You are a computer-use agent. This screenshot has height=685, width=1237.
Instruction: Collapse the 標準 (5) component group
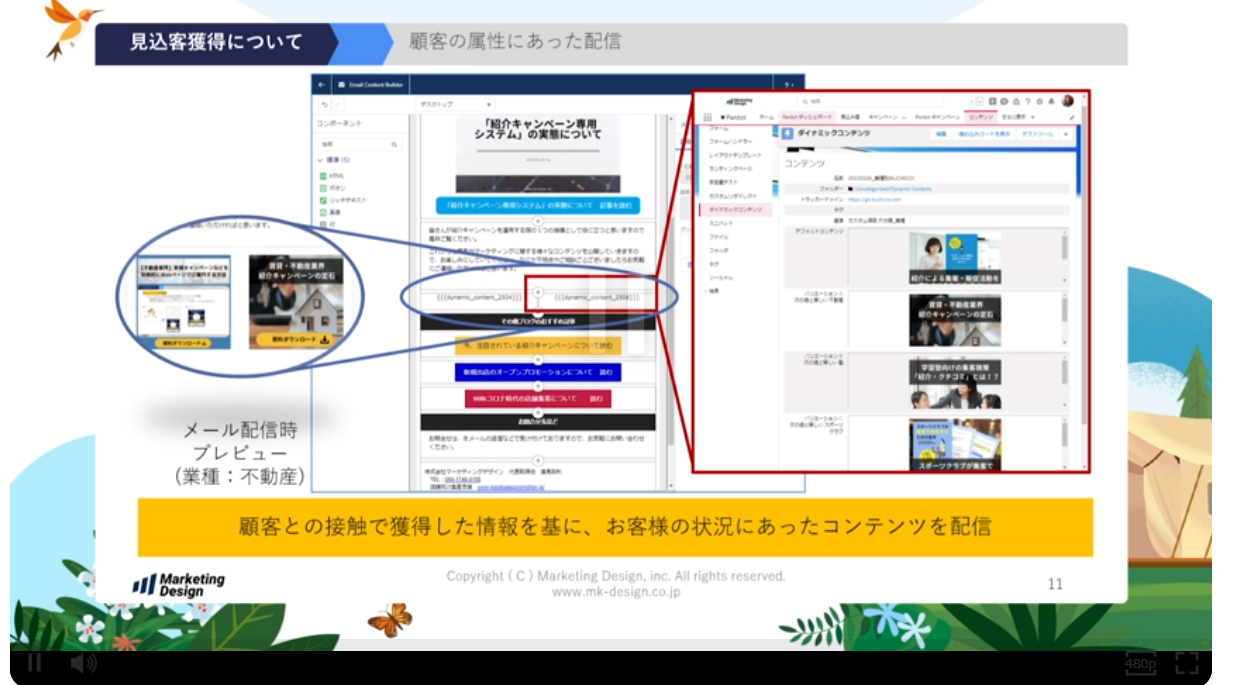tap(320, 160)
